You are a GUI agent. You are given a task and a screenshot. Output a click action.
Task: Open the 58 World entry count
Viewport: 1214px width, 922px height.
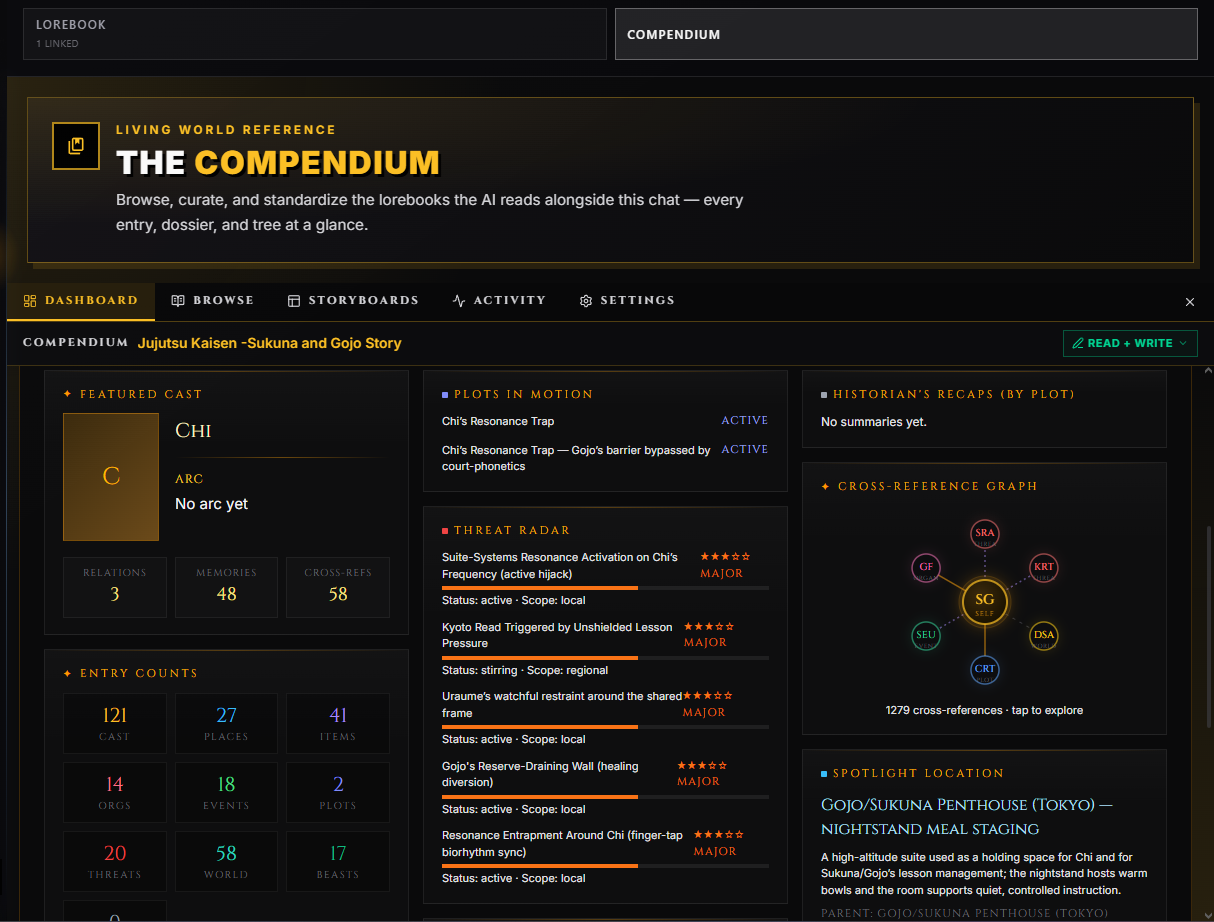click(x=227, y=861)
